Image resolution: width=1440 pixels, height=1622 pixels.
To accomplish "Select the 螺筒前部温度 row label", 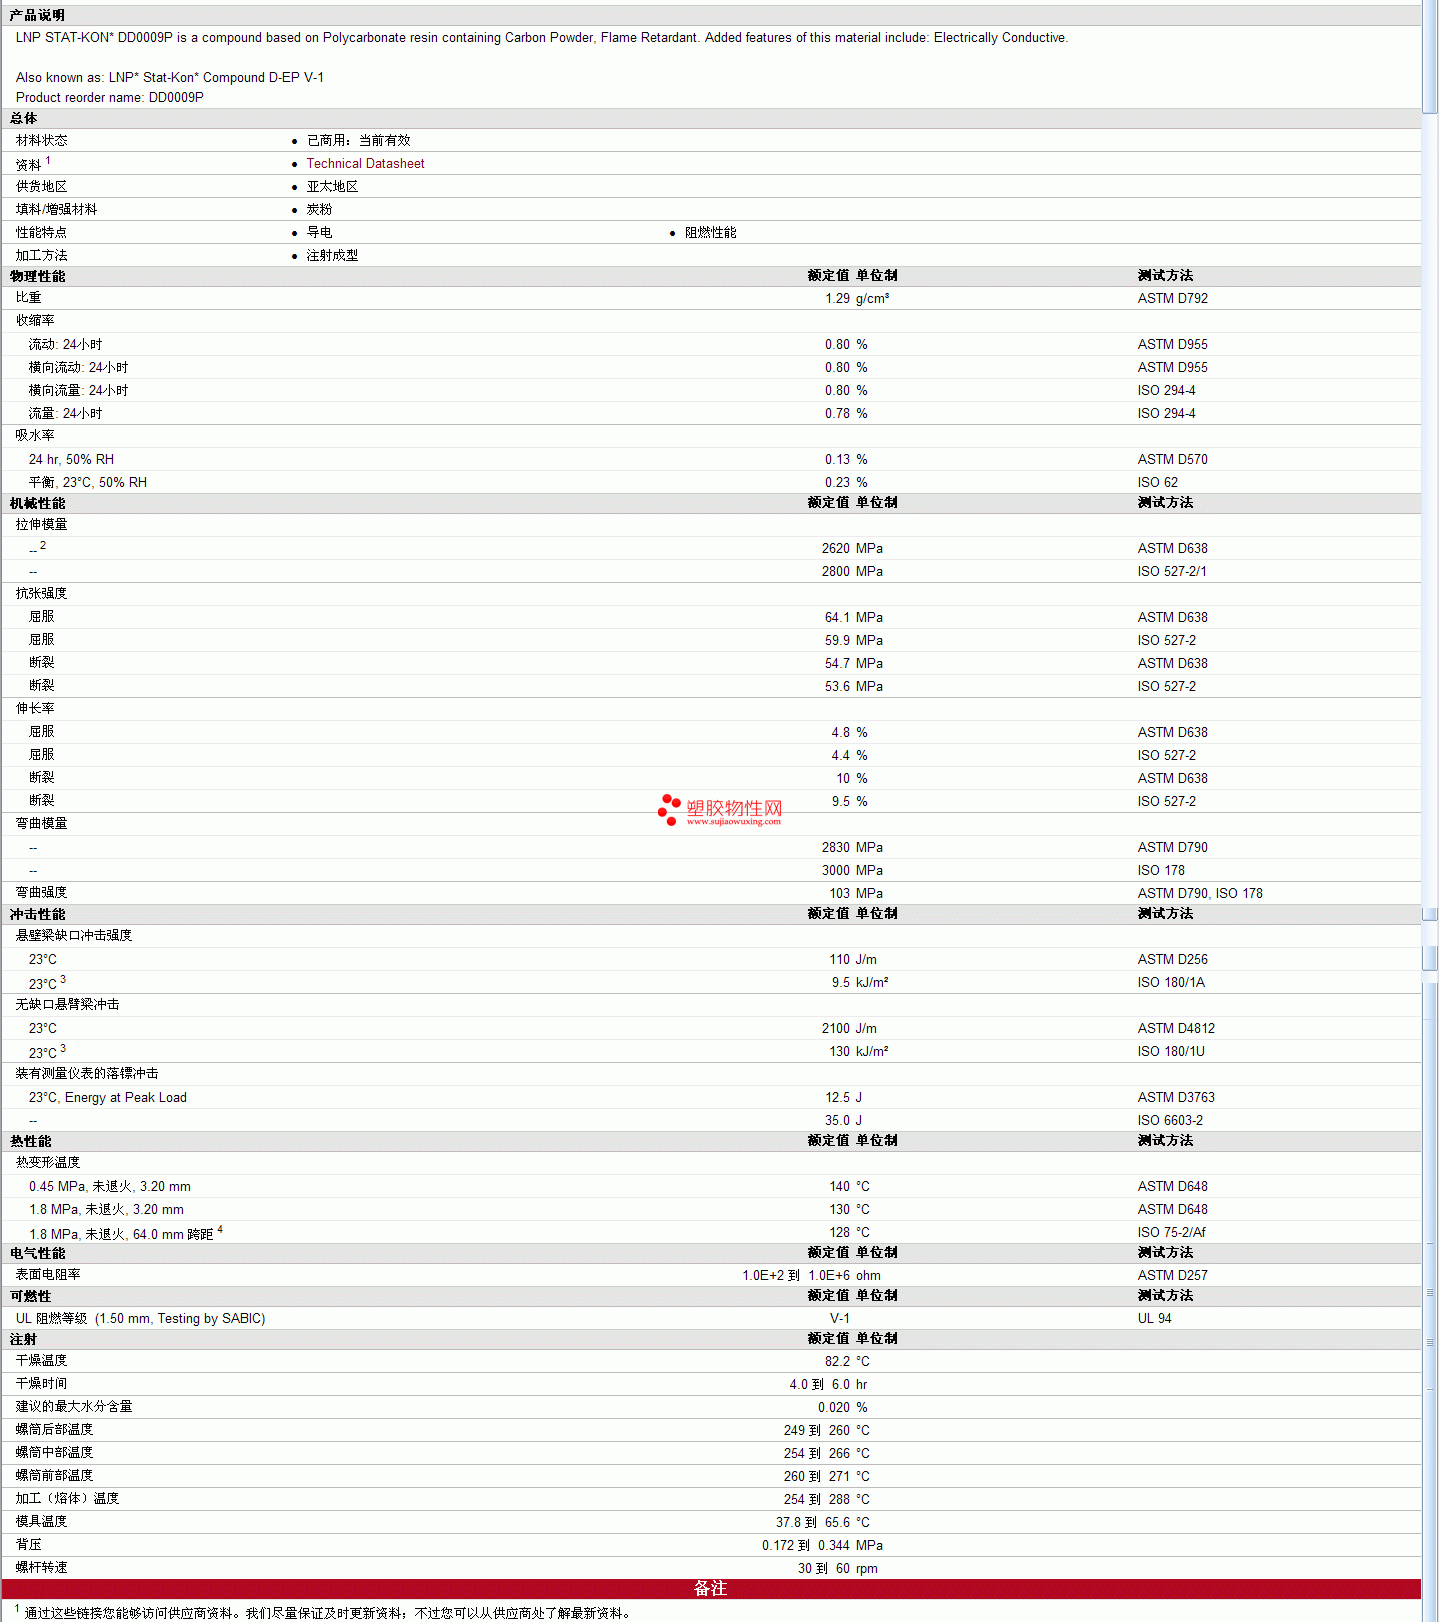I will point(54,1475).
